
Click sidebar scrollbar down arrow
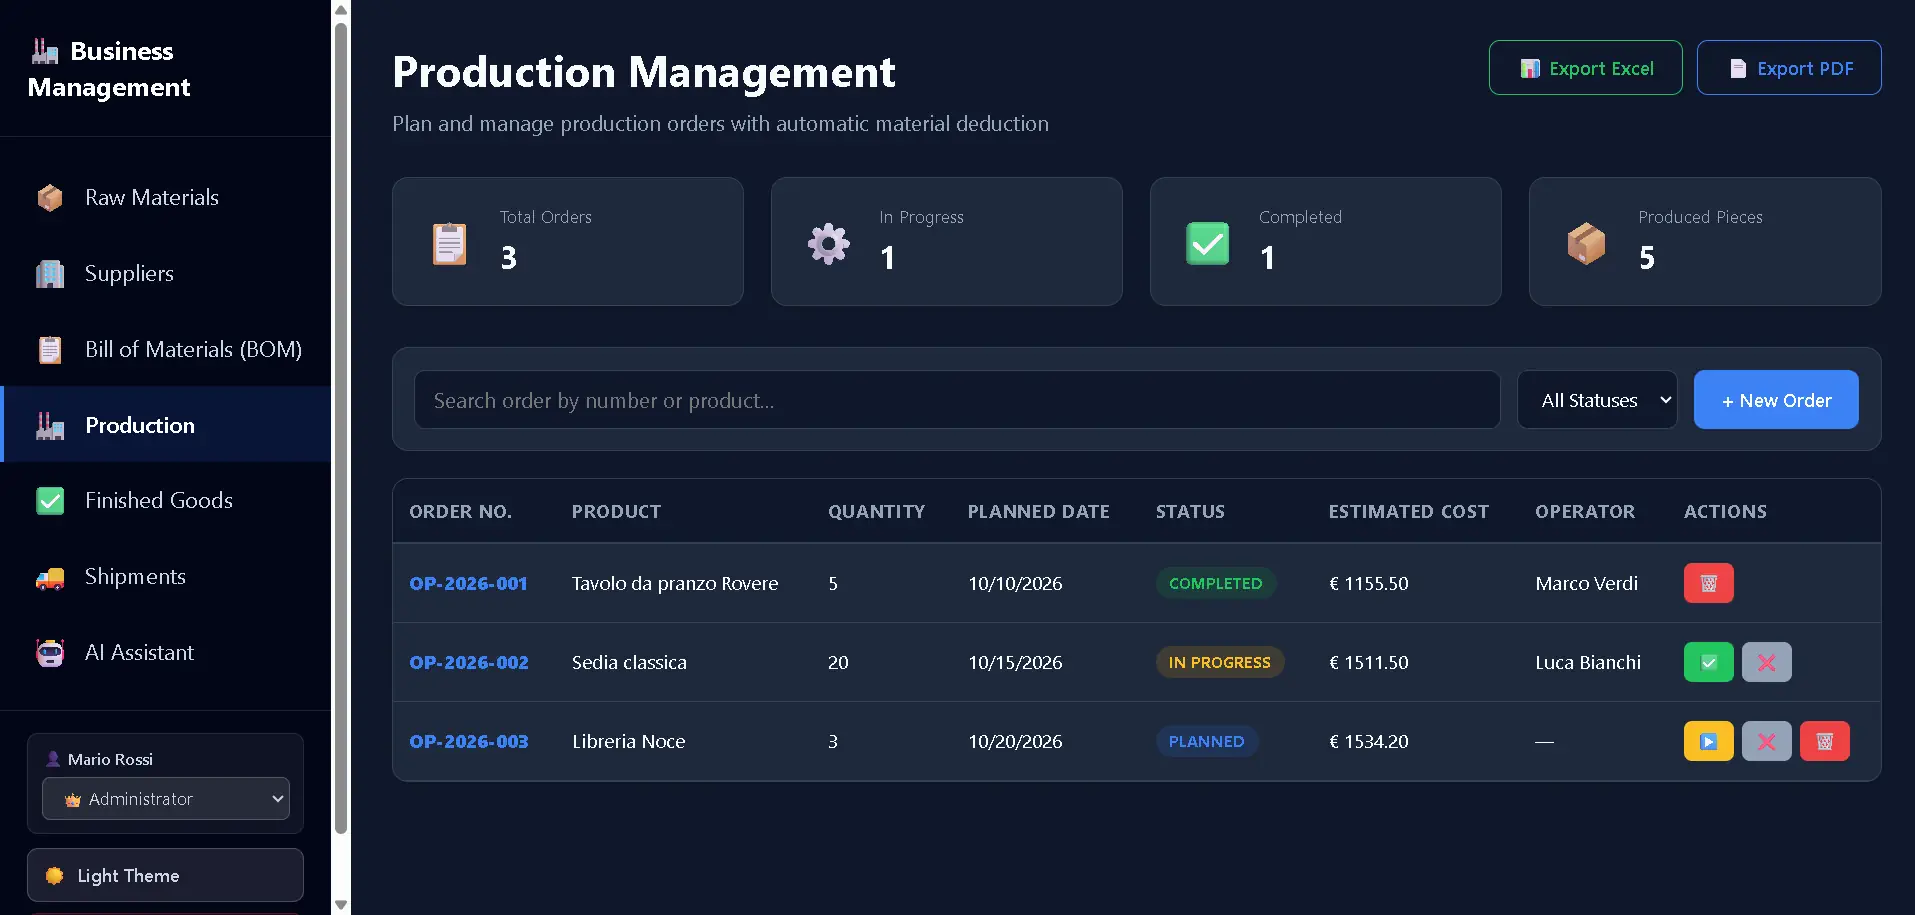pyautogui.click(x=341, y=905)
